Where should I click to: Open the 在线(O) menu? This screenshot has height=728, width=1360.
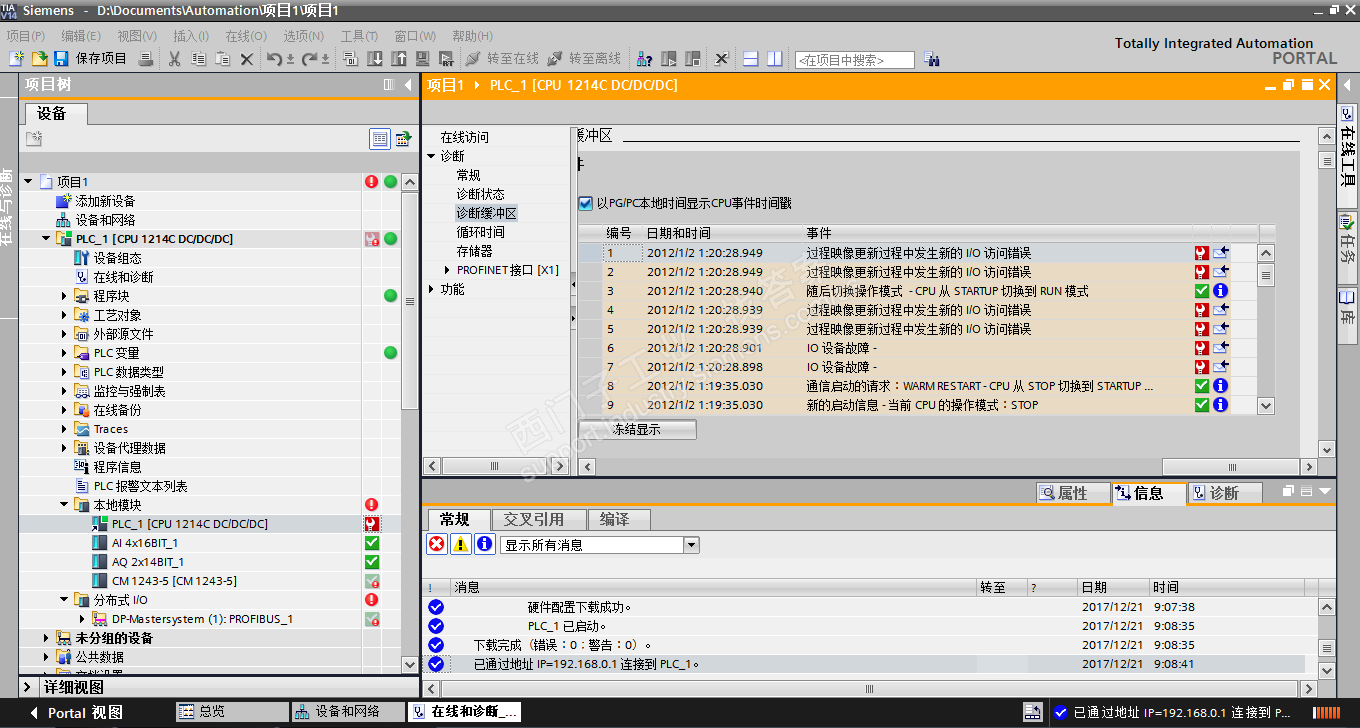(x=246, y=36)
